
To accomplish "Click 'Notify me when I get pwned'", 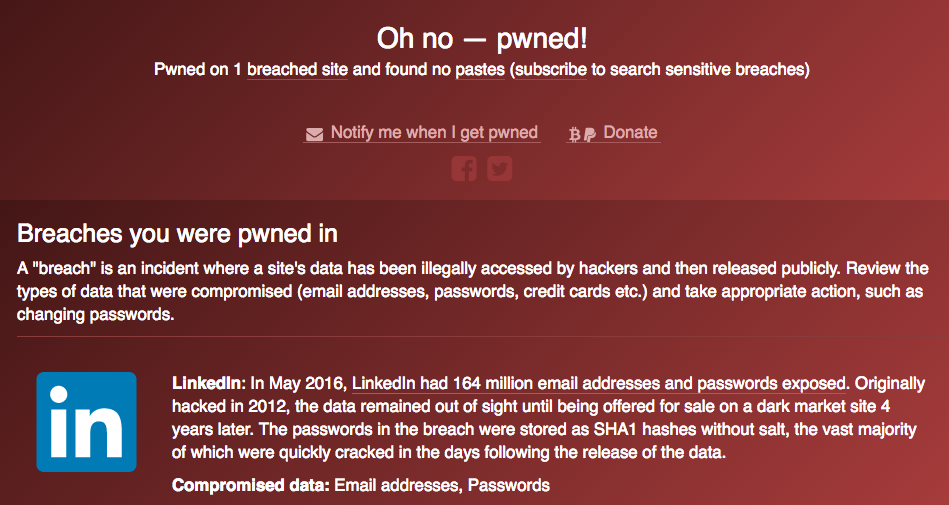I will [x=434, y=132].
